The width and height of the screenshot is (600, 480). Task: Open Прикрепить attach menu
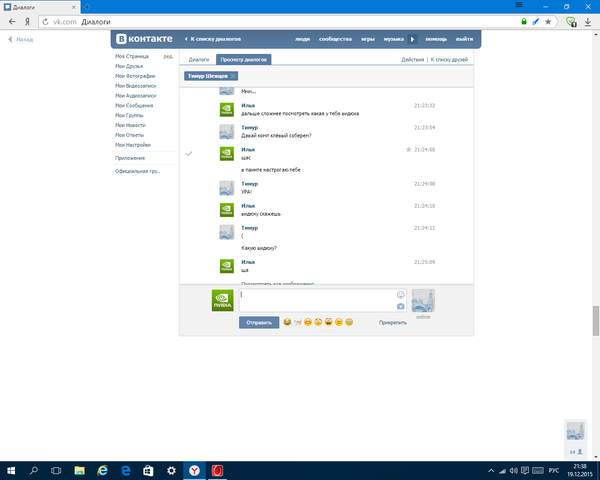pyautogui.click(x=393, y=323)
